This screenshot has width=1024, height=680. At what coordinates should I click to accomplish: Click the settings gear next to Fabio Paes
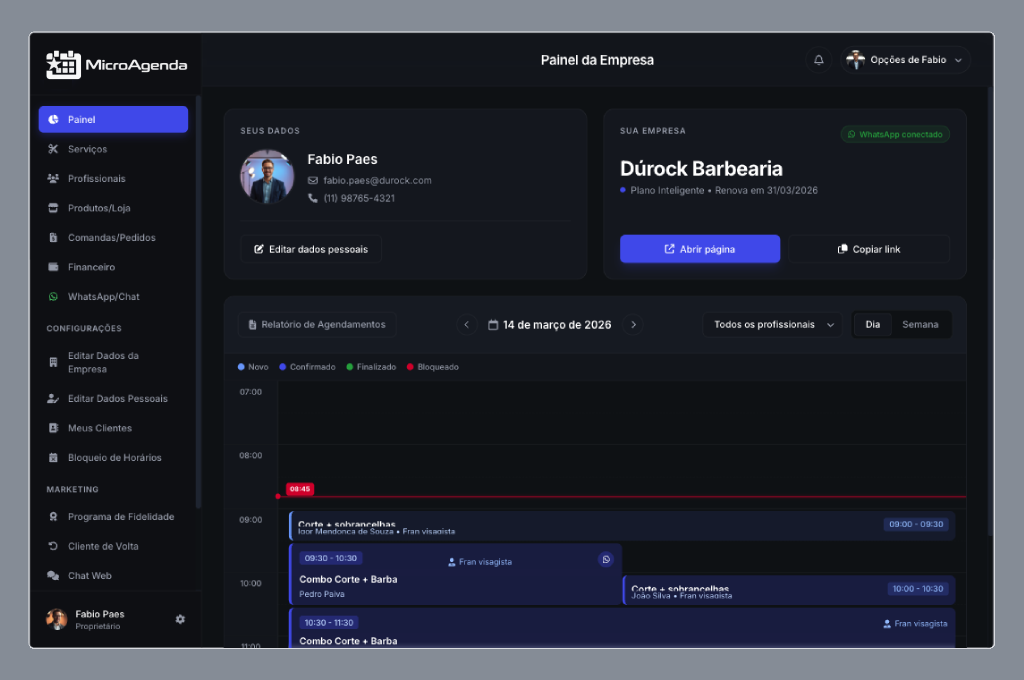180,619
